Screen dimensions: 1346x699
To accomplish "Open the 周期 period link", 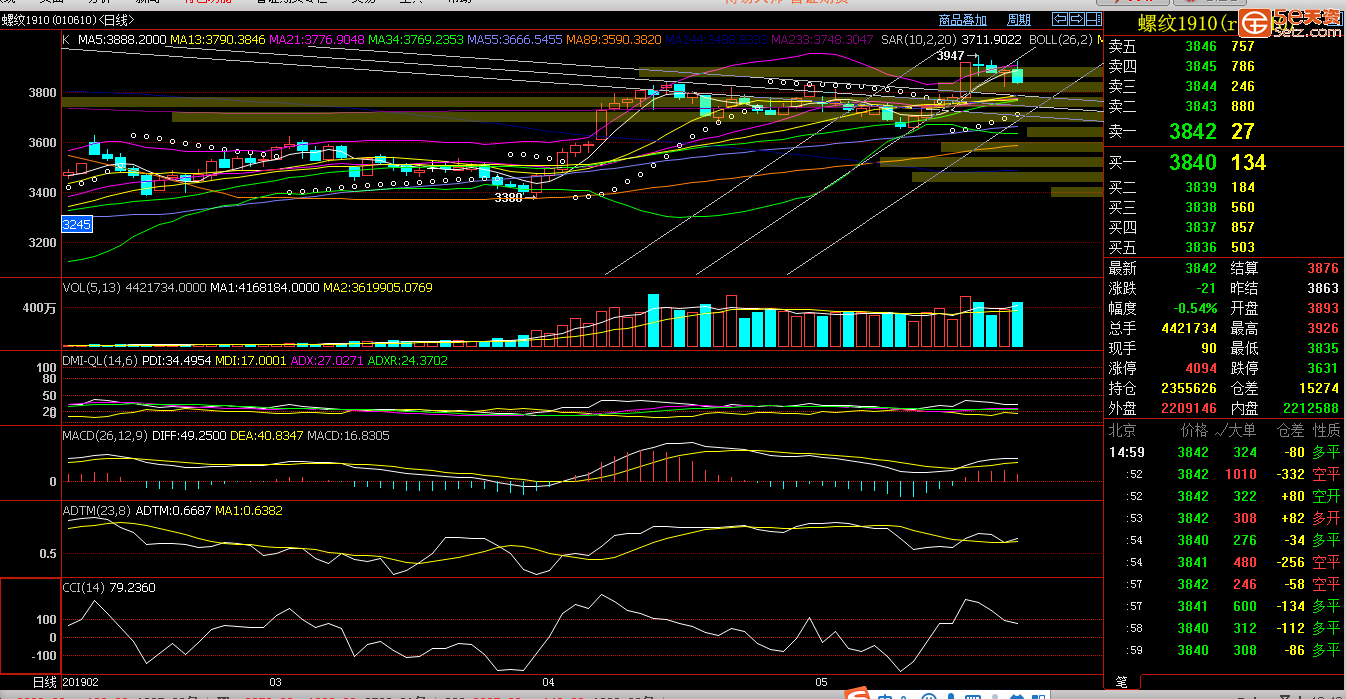I will click(1018, 20).
